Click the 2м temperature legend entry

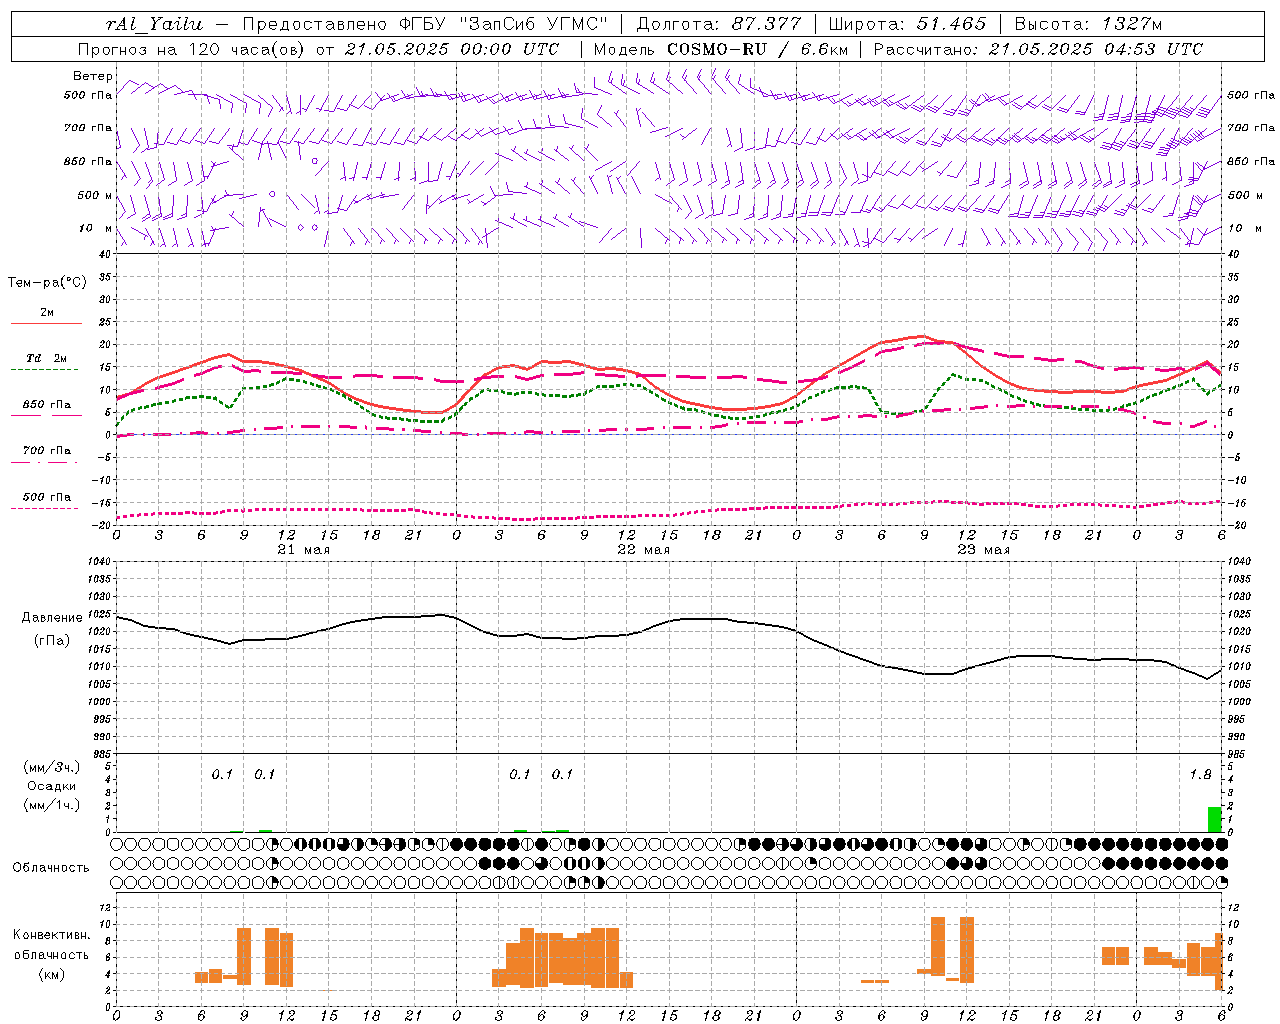coord(47,313)
